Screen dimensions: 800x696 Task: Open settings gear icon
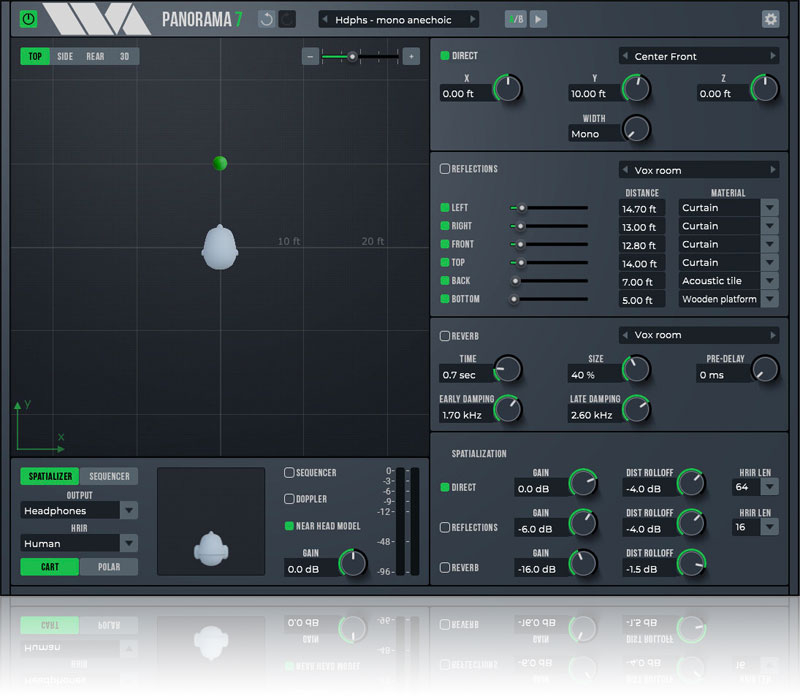(x=770, y=19)
